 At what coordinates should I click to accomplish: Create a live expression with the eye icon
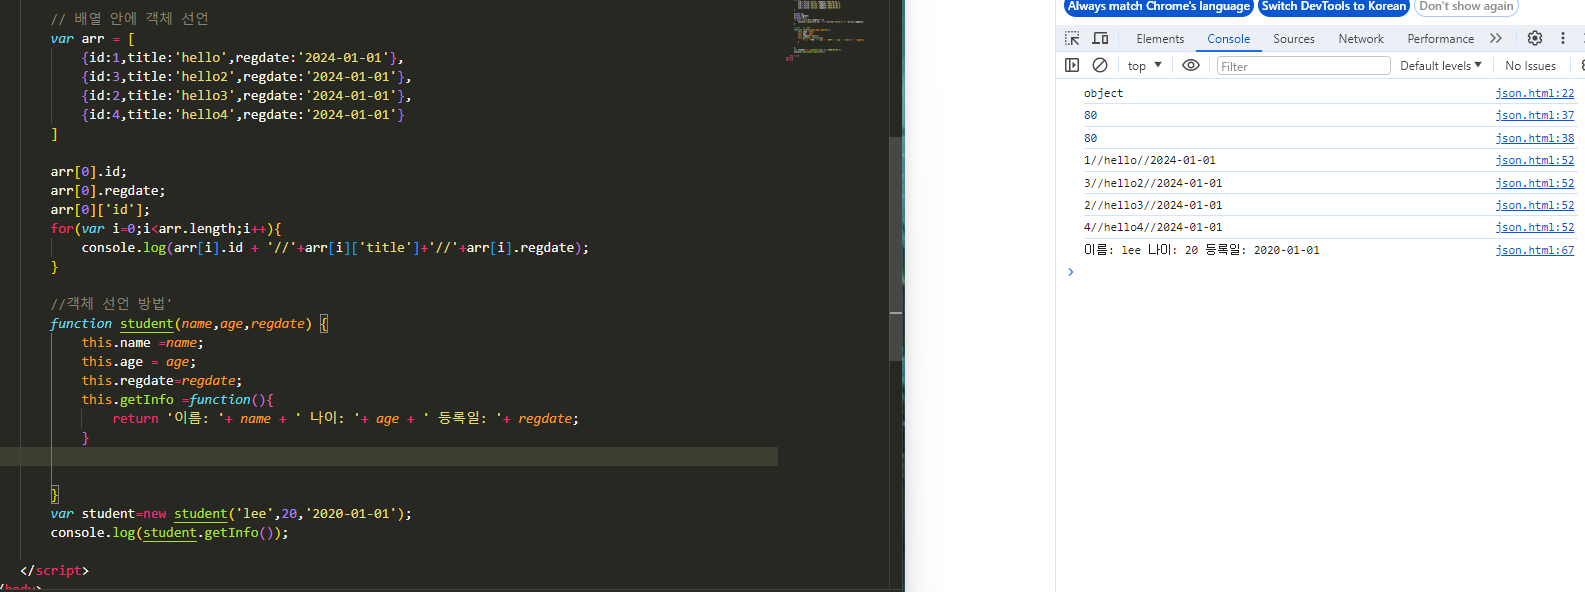coord(1191,65)
